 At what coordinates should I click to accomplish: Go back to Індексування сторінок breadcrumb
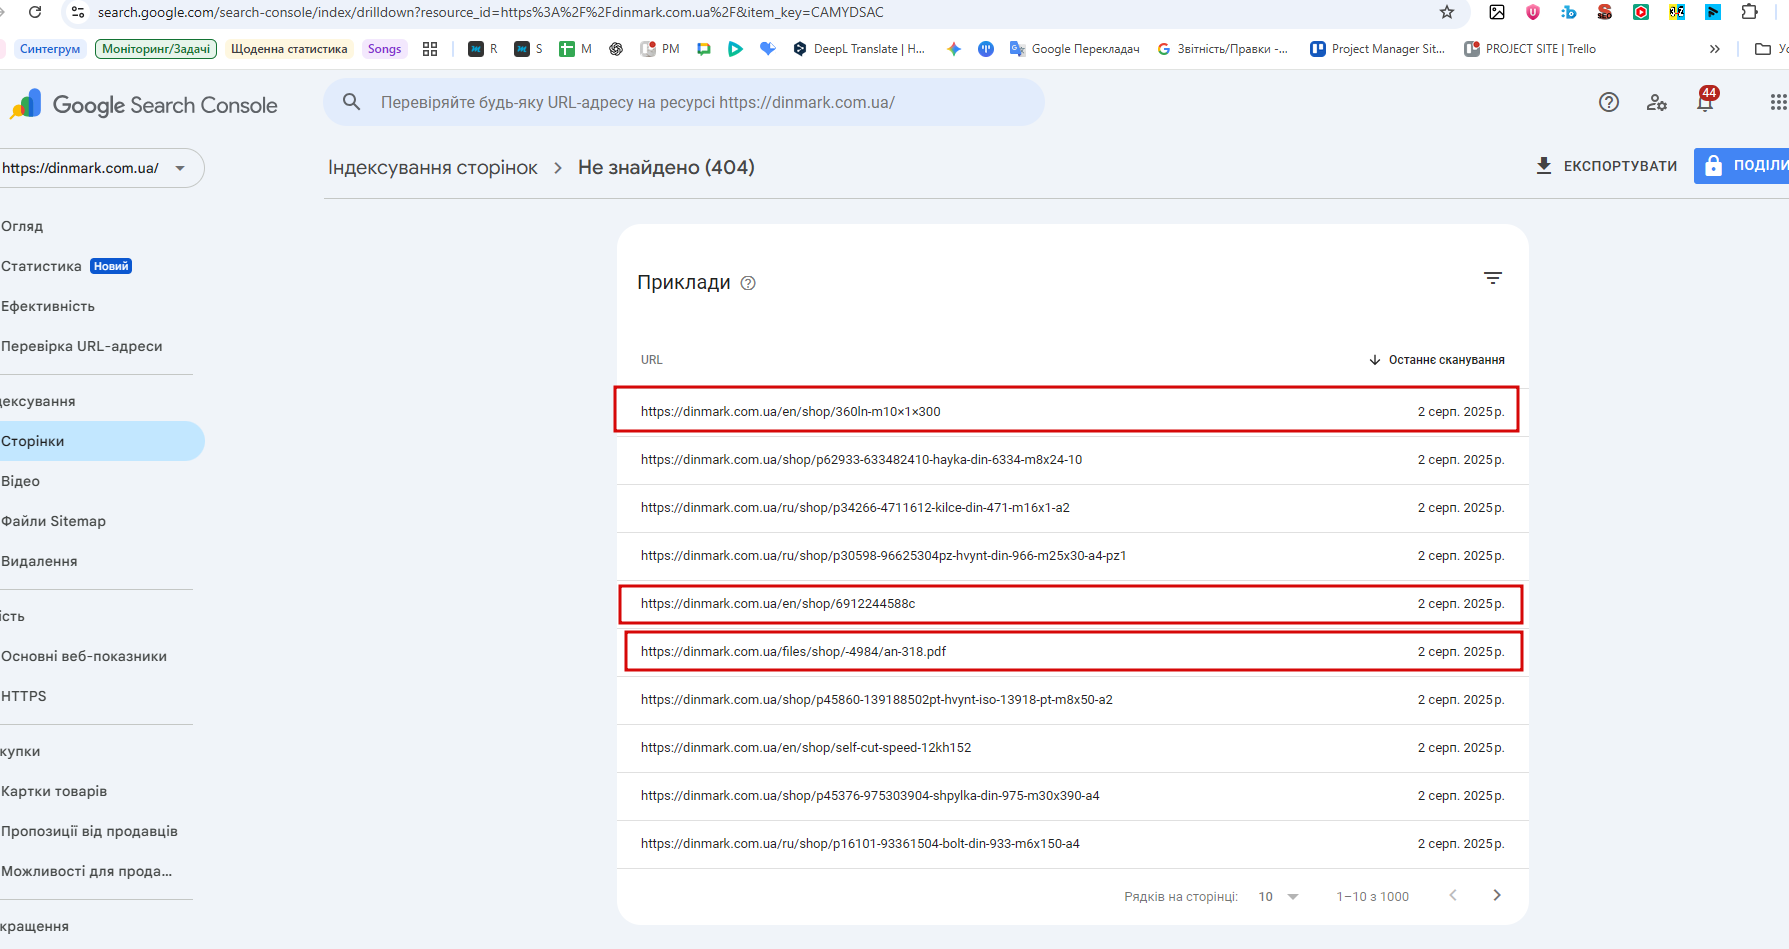[x=433, y=167]
